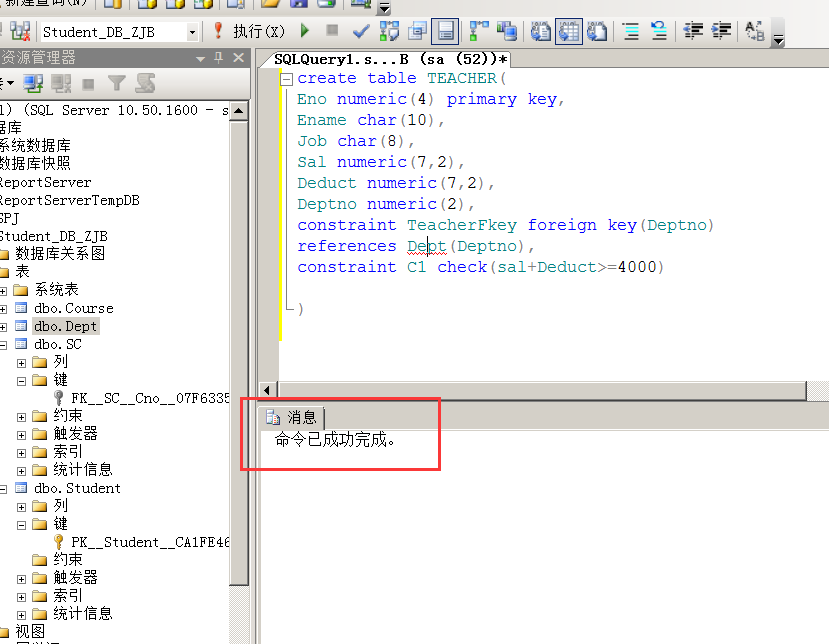Open the SQL toolbar overflow options arrow

tap(778, 39)
